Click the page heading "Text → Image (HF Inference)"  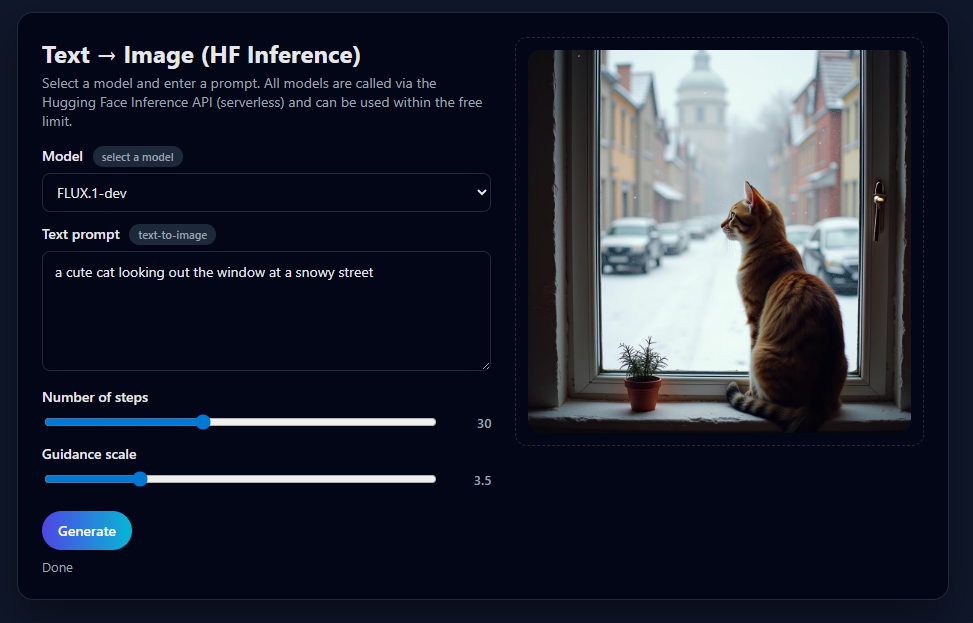(x=201, y=55)
